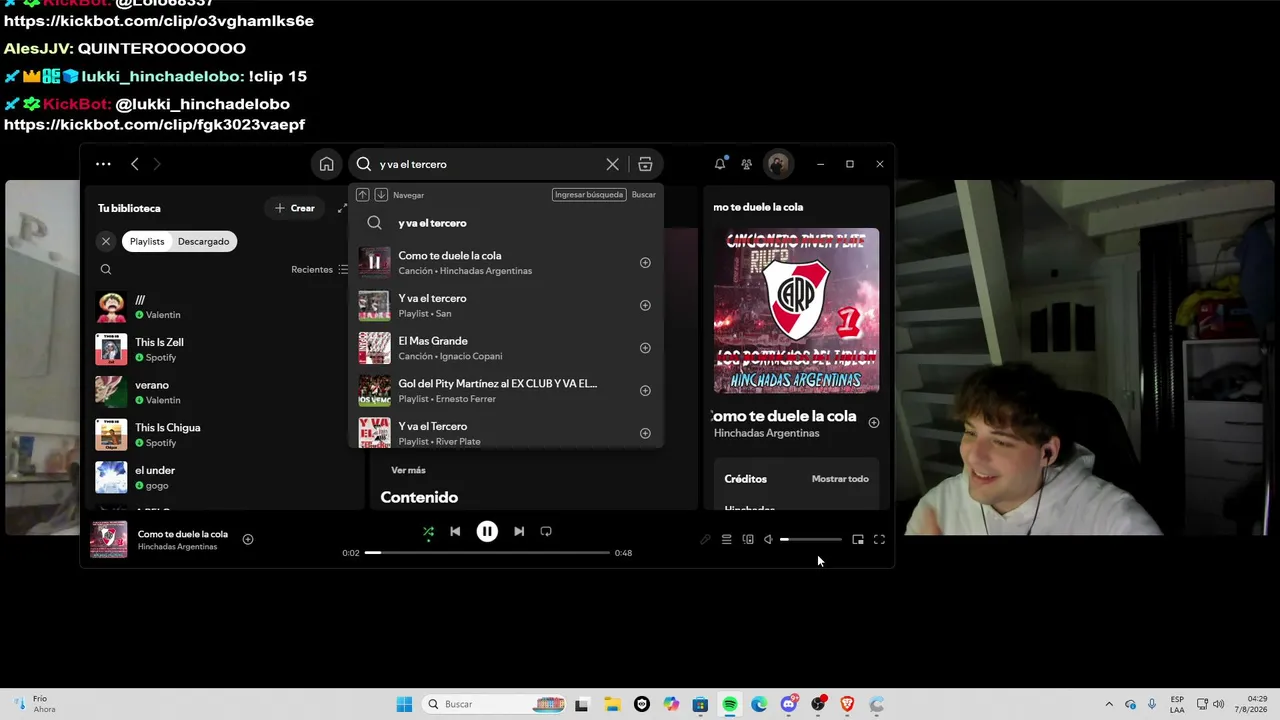Viewport: 1280px width, 720px height.
Task: Open the Windows Start menu
Action: click(404, 704)
